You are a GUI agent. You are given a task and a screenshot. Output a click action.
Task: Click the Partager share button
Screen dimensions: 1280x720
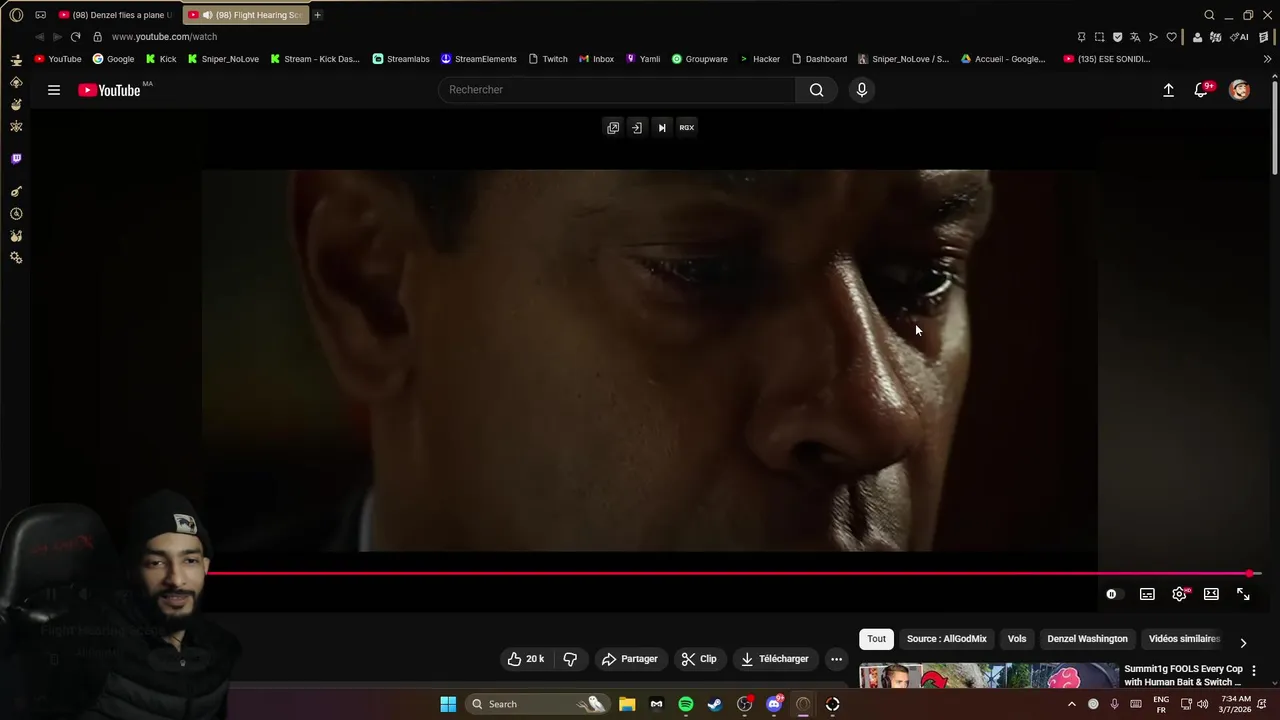(x=629, y=659)
